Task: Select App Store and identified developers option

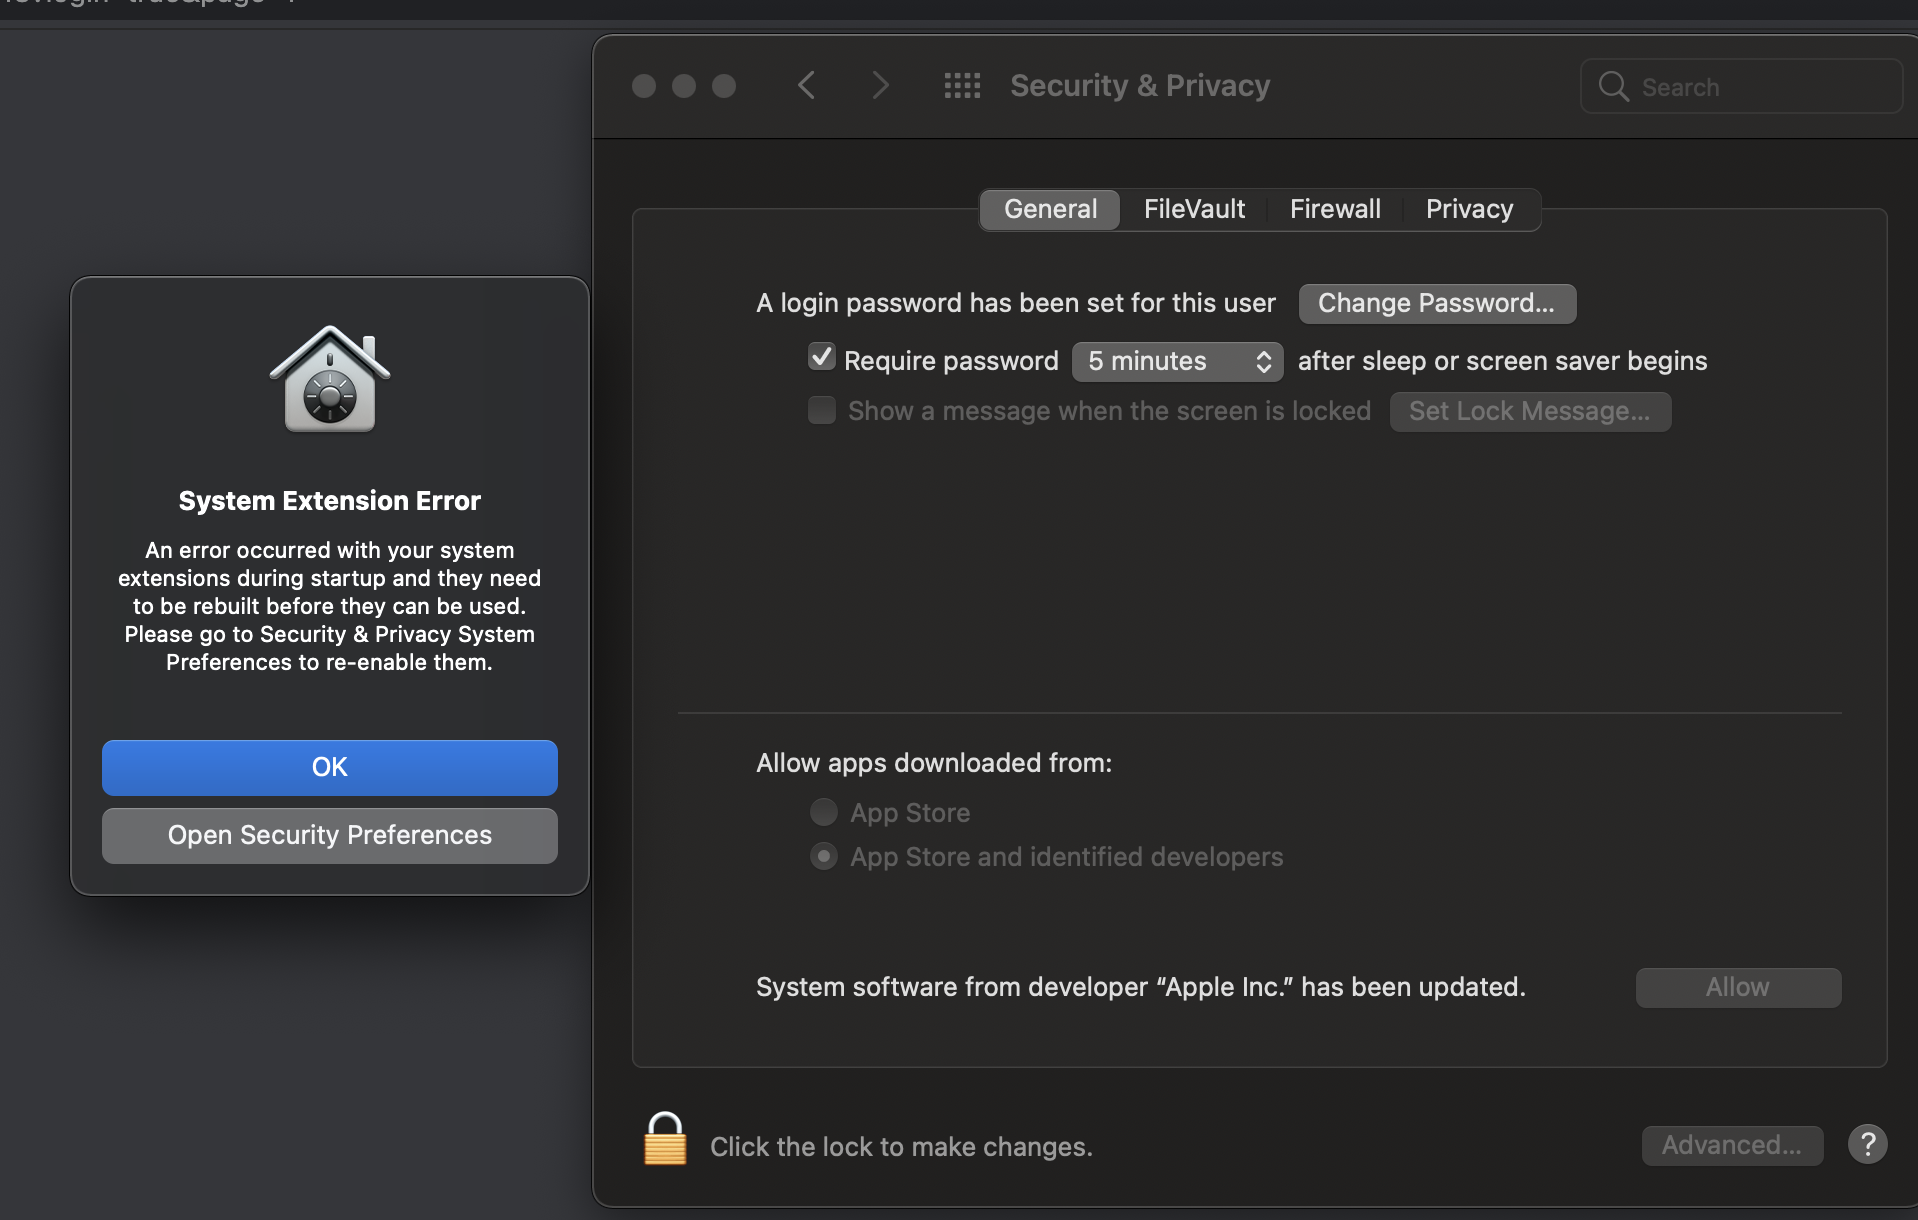Action: coord(824,856)
